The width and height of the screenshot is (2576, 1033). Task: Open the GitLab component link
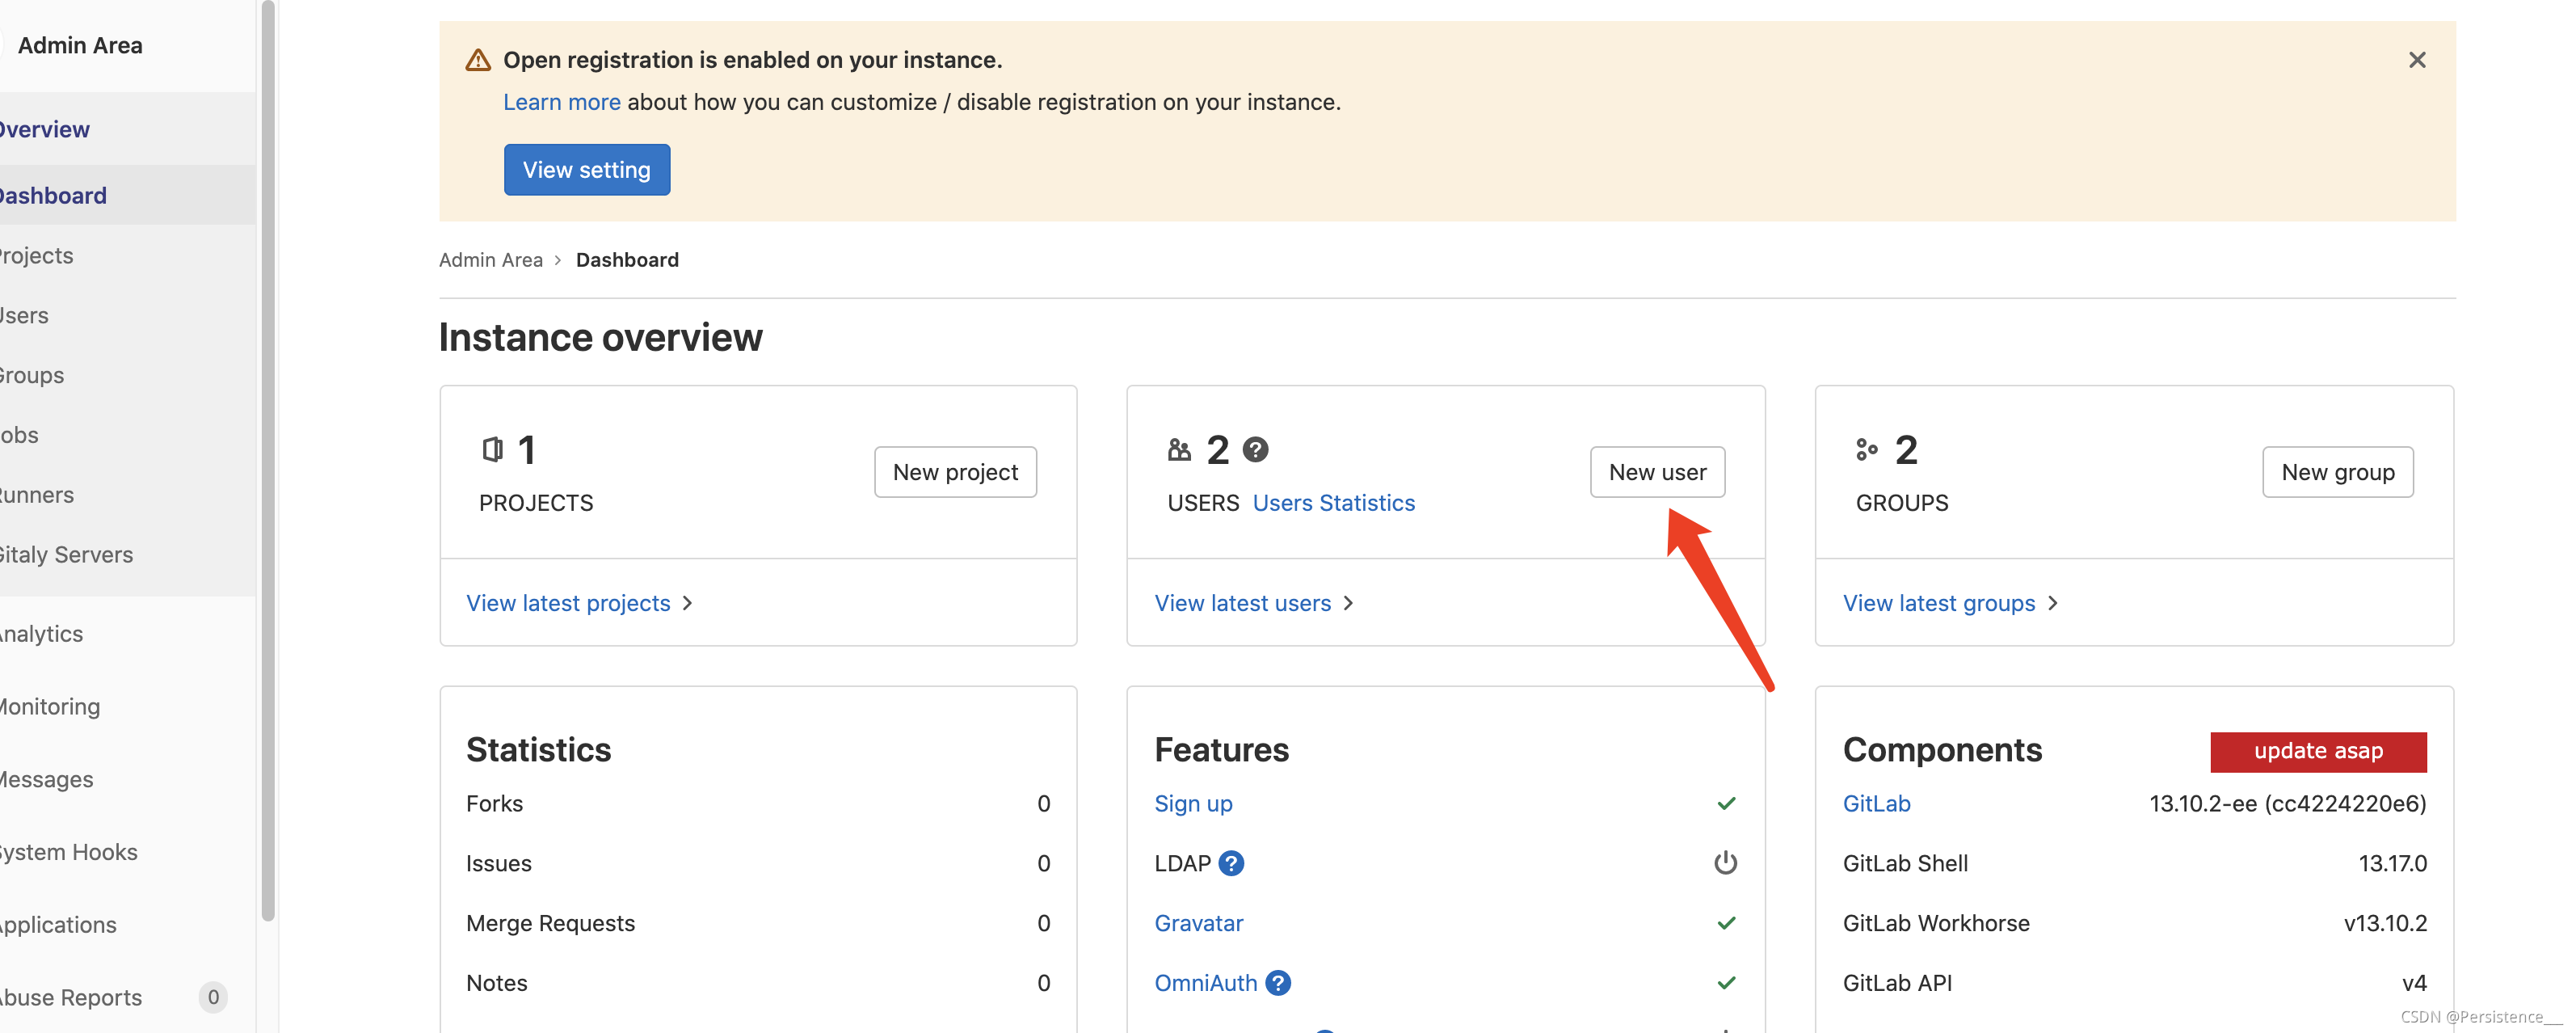1876,804
